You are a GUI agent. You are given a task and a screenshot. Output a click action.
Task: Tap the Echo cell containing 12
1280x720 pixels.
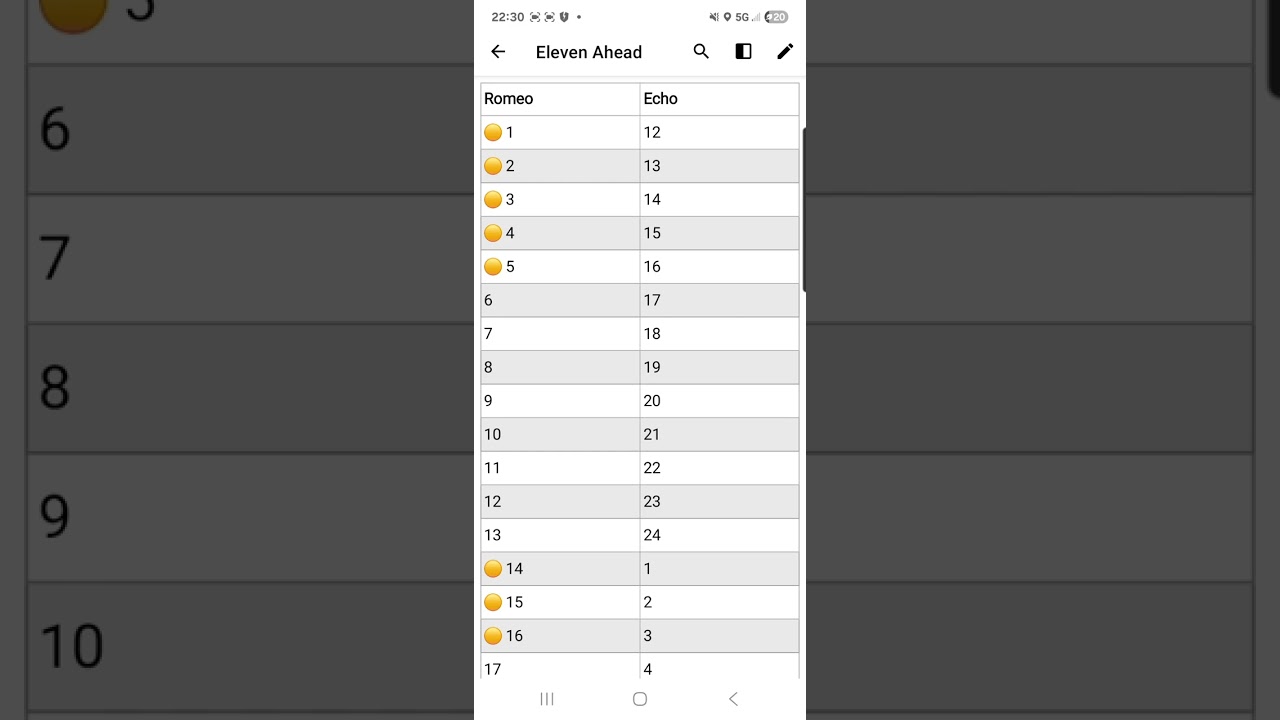click(719, 132)
